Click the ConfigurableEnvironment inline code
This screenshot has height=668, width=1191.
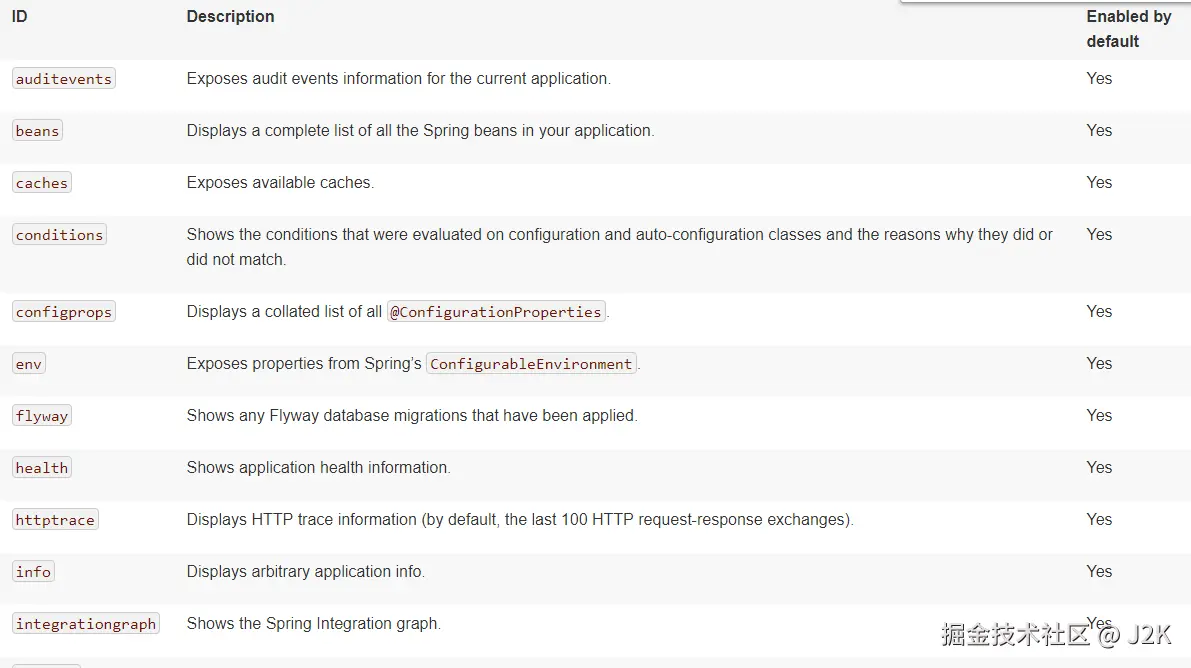[x=531, y=364]
